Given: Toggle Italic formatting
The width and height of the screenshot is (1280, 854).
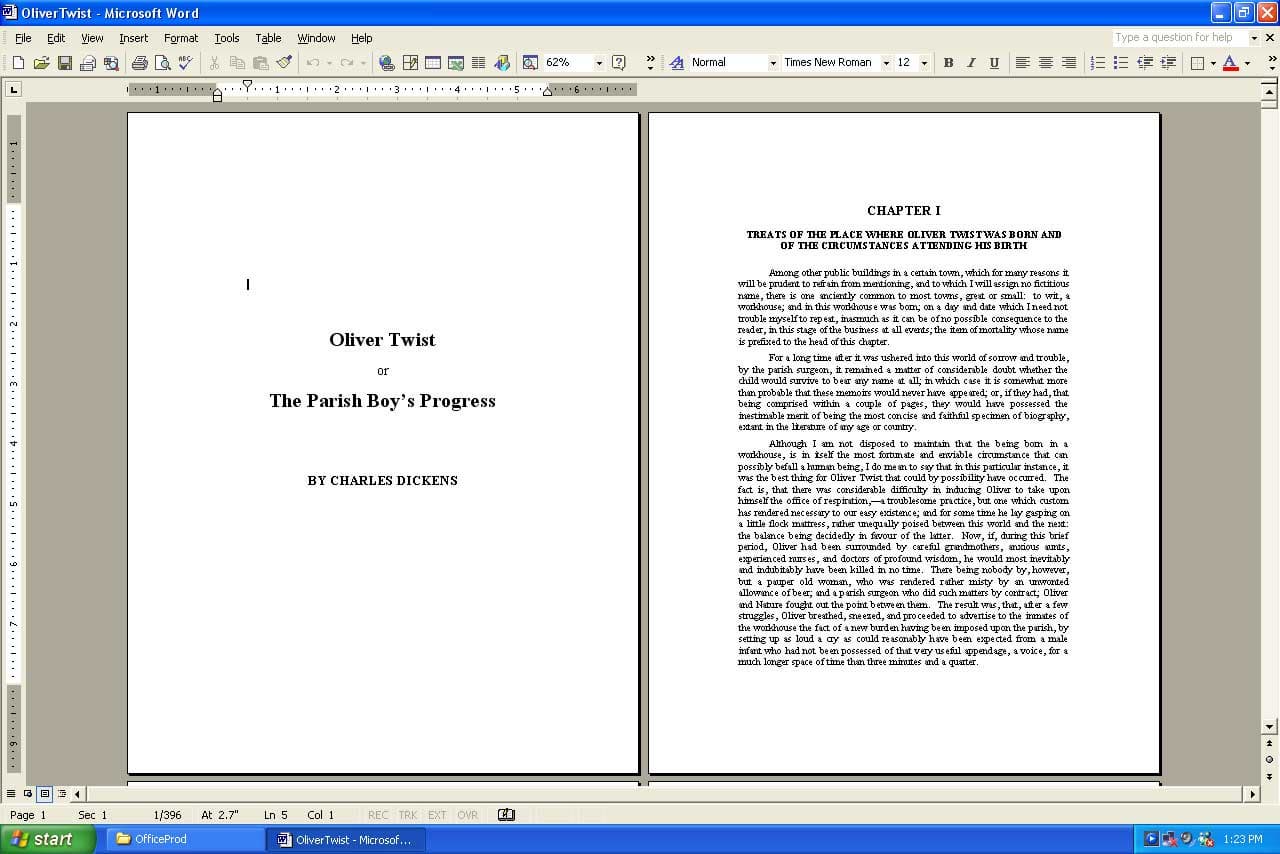Looking at the screenshot, I should click(x=971, y=63).
